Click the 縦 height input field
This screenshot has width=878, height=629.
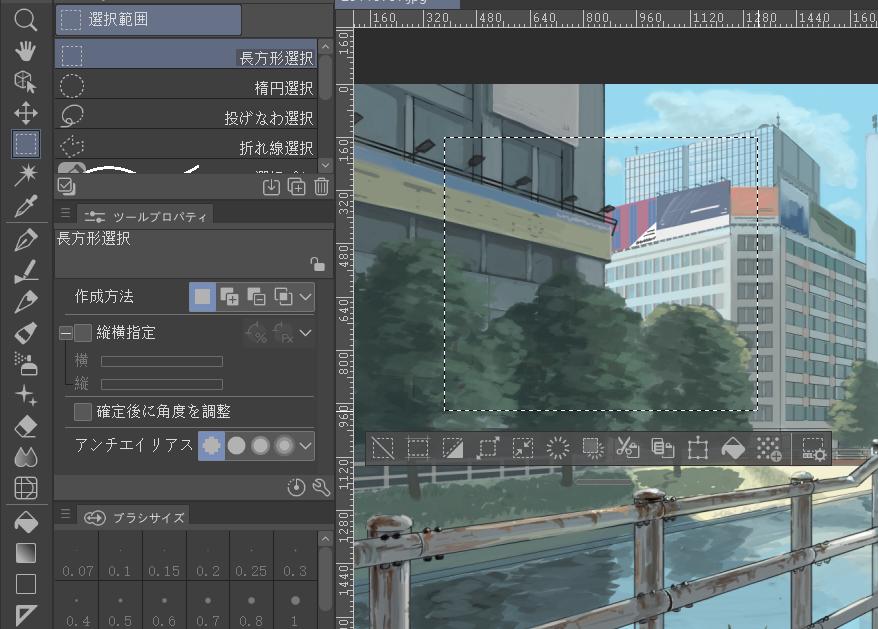click(162, 384)
